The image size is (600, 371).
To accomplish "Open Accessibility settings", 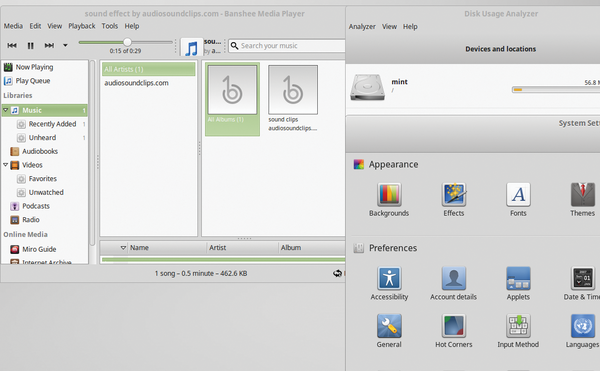I will point(389,284).
